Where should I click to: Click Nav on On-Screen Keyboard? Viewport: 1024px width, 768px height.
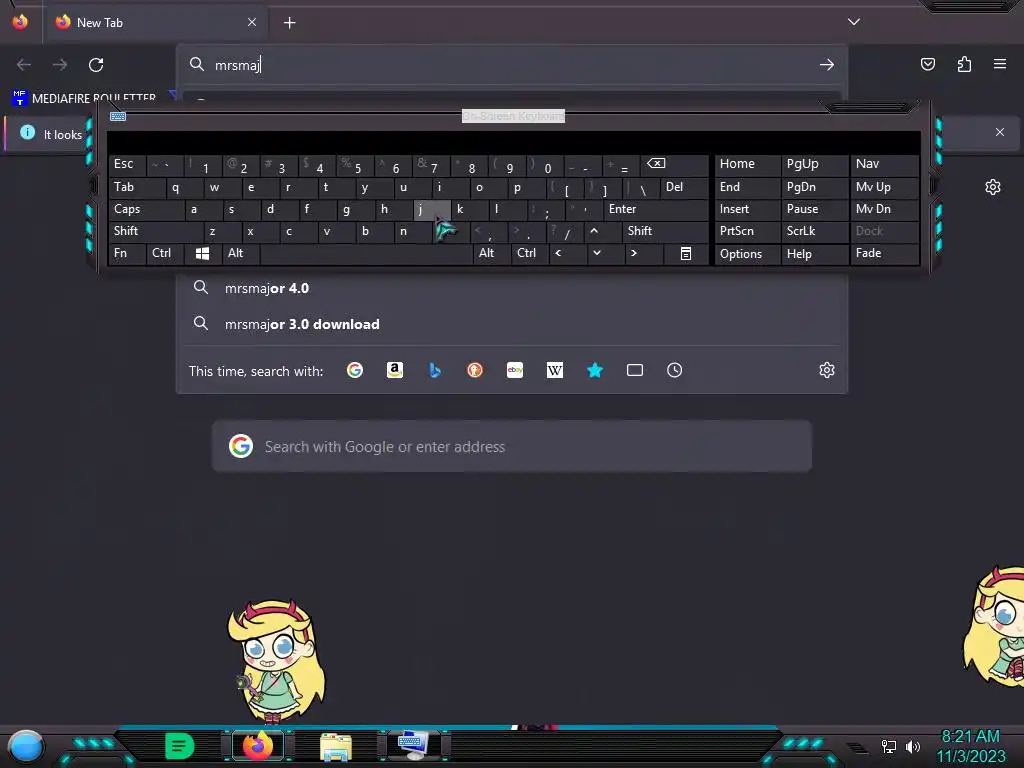click(x=885, y=164)
